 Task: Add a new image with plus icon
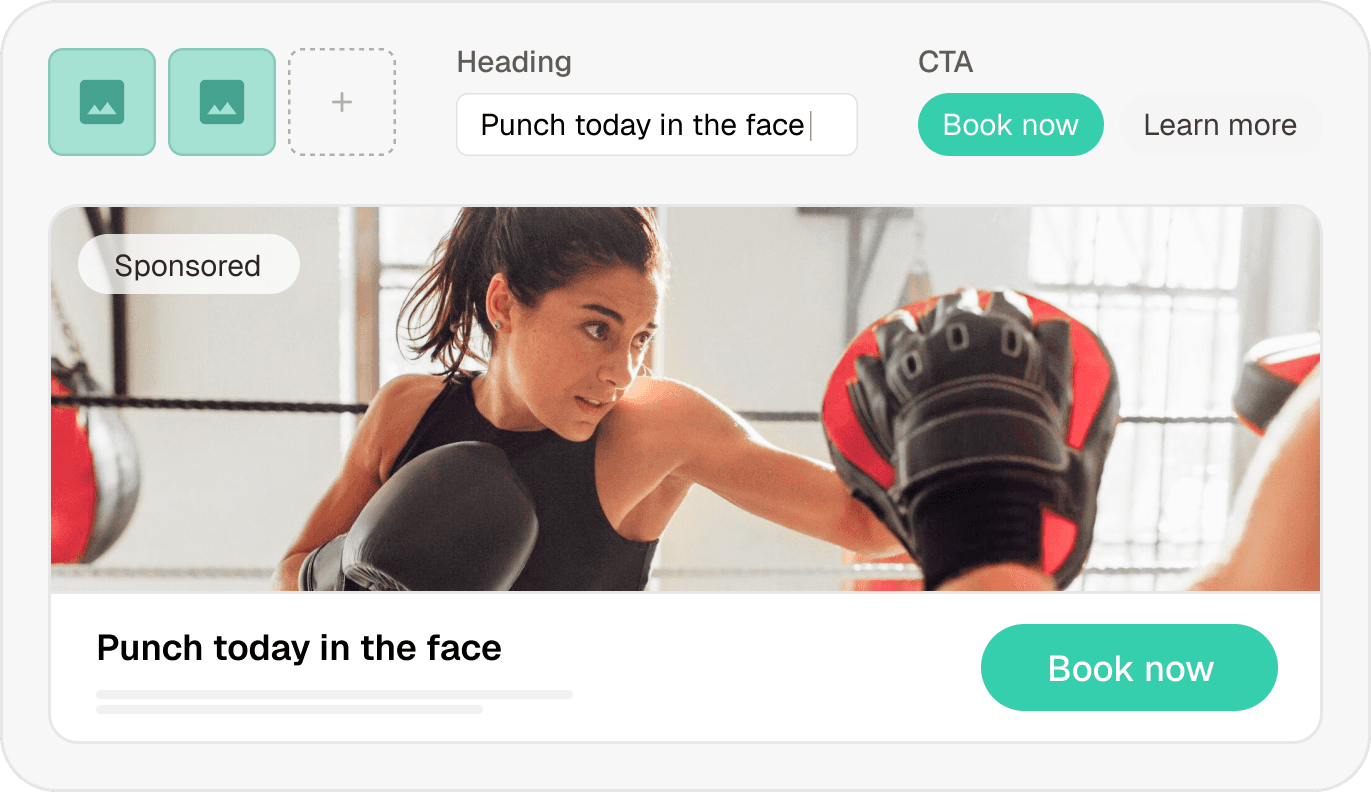pyautogui.click(x=342, y=102)
